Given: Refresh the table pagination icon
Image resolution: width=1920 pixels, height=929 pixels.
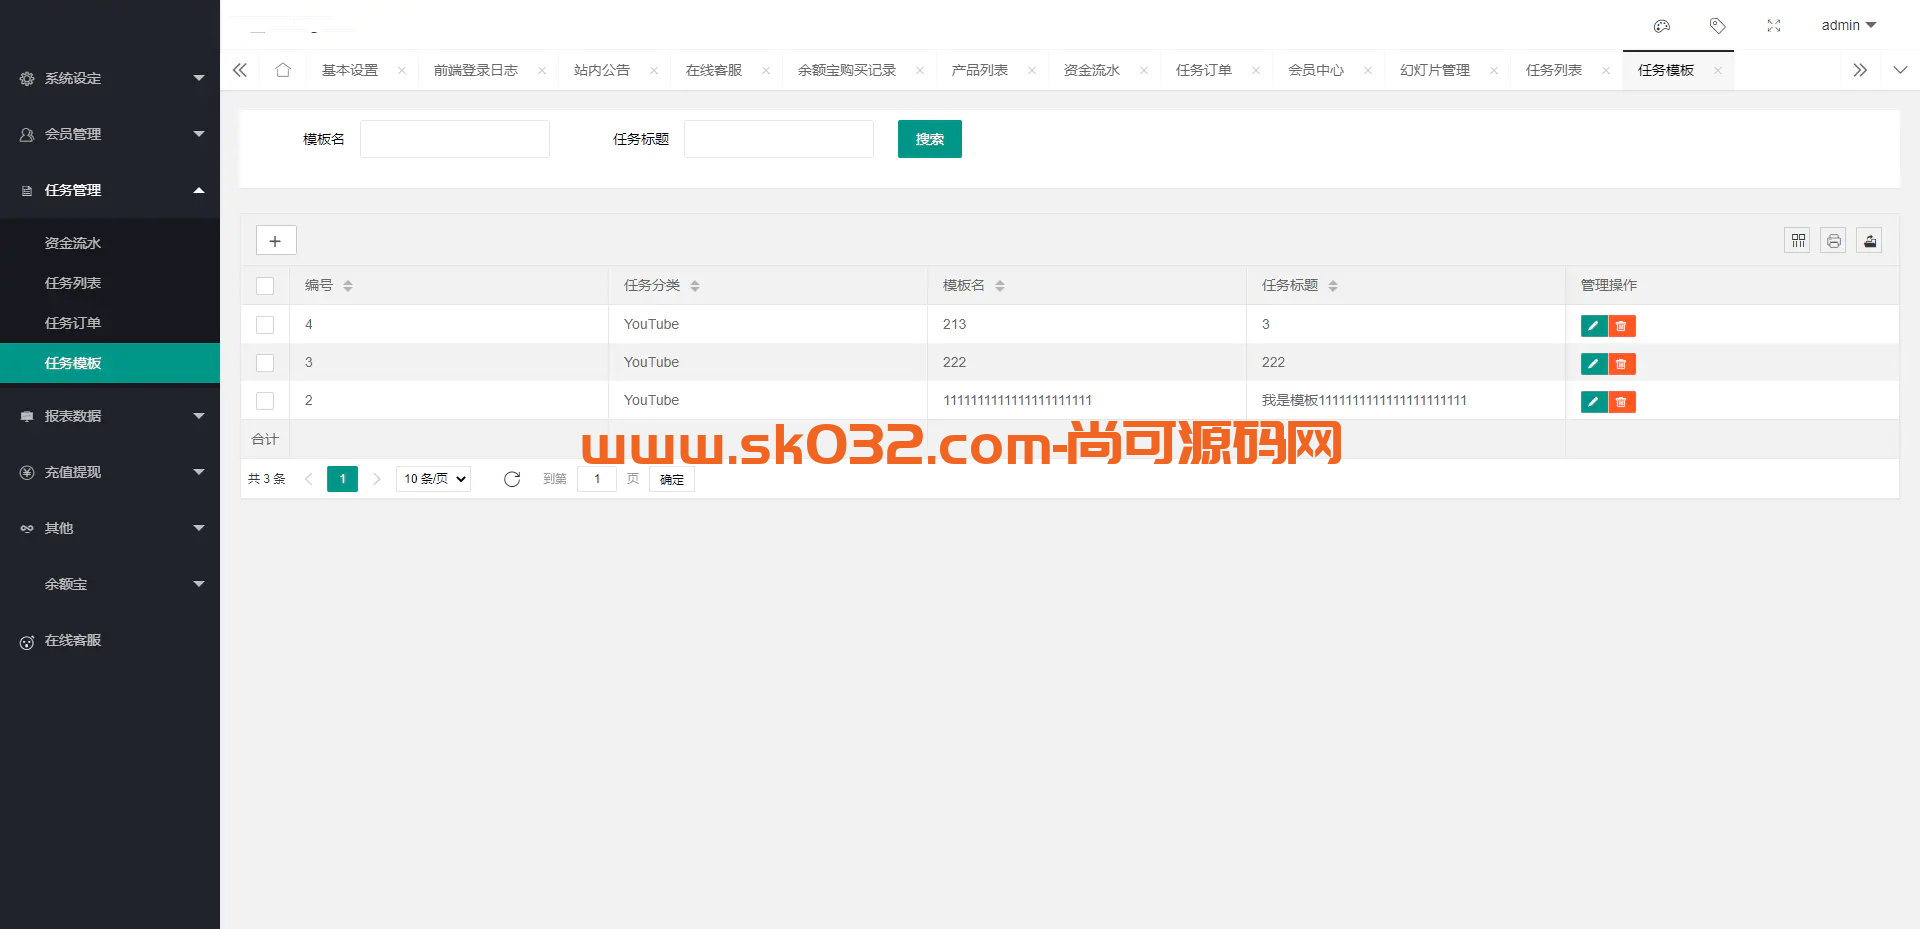Looking at the screenshot, I should pos(512,479).
